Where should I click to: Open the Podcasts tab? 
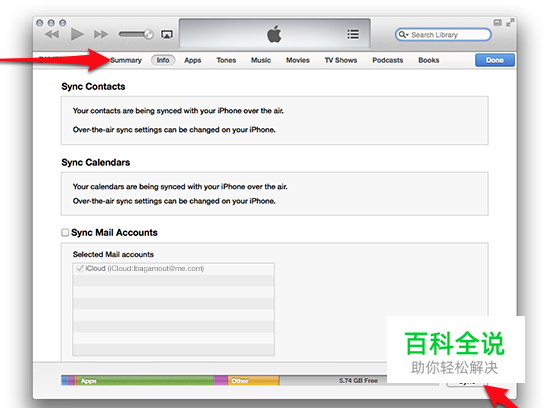click(388, 60)
